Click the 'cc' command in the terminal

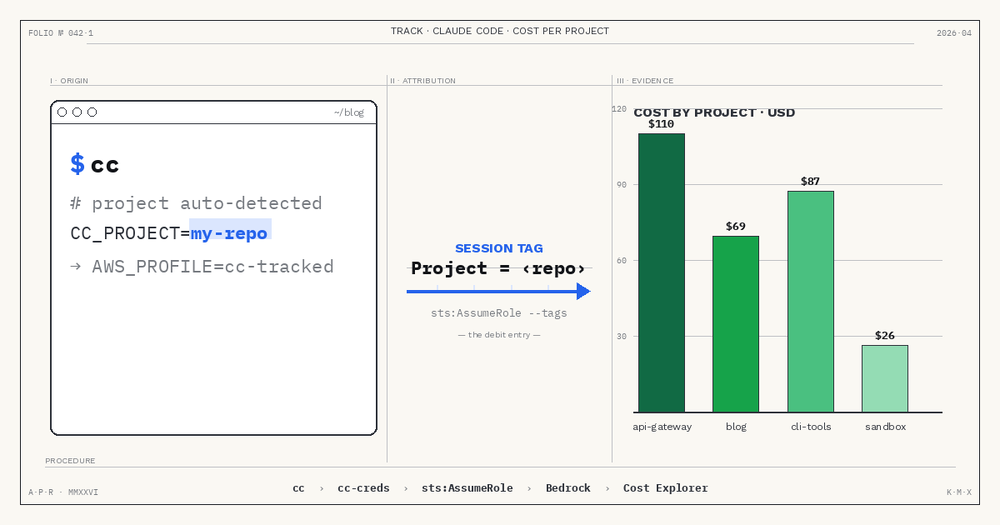pos(105,165)
